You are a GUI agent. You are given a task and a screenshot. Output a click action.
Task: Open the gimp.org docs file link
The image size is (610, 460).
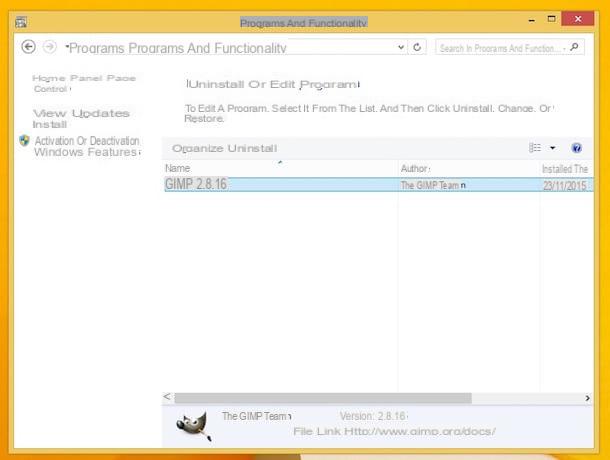pos(394,432)
